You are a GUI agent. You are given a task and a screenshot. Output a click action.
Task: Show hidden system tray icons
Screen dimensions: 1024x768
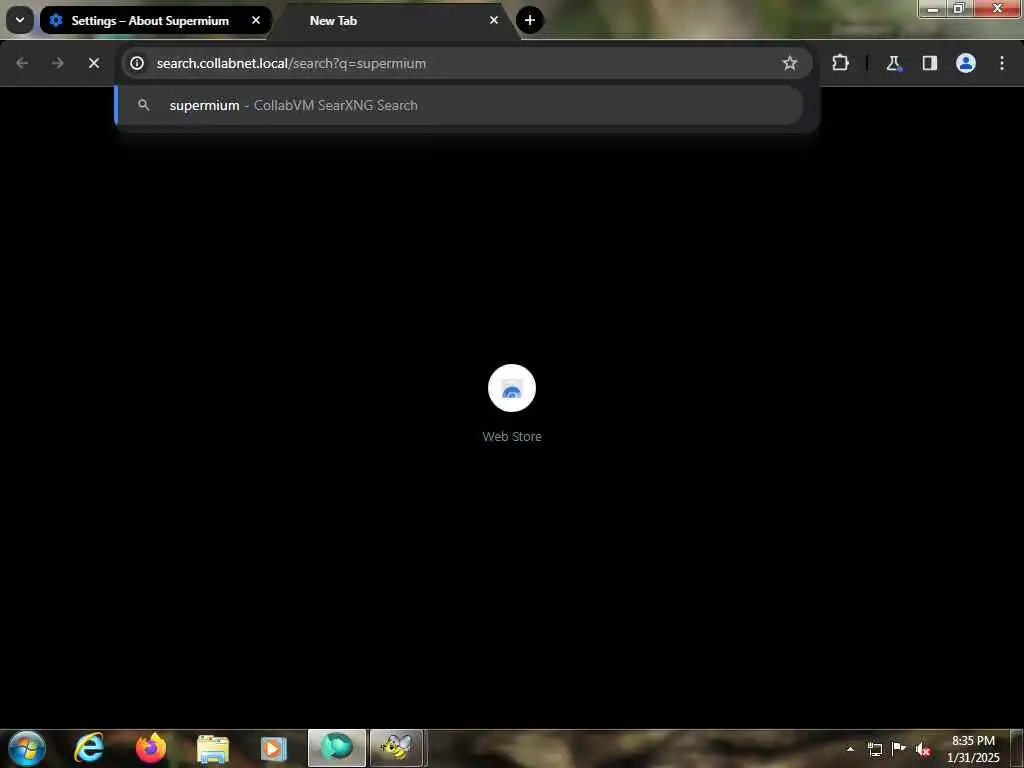(850, 749)
